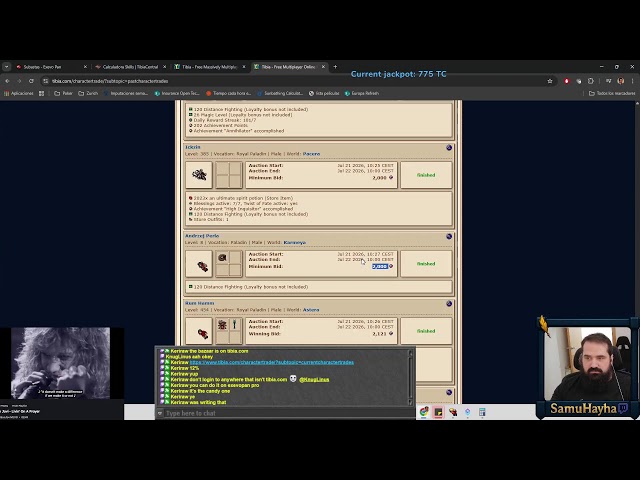The width and height of the screenshot is (640, 480).
Task: Open the Zurich bookmarks folder
Action: (88, 93)
